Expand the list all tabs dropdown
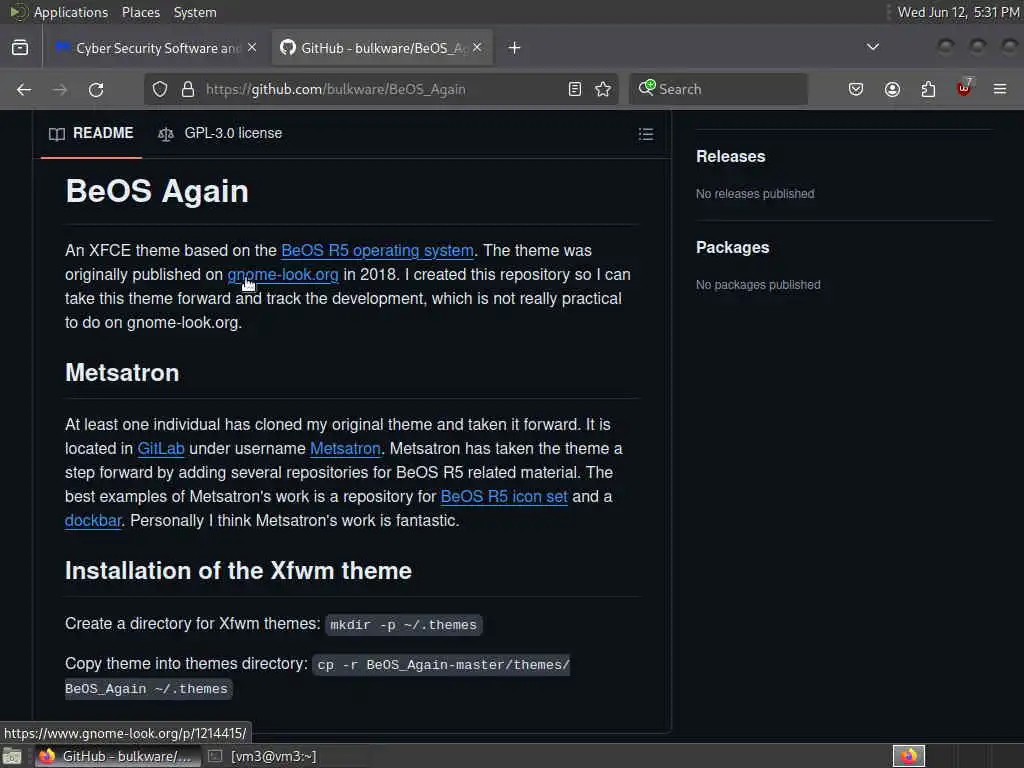Screen dimensions: 1024x768 (872, 47)
